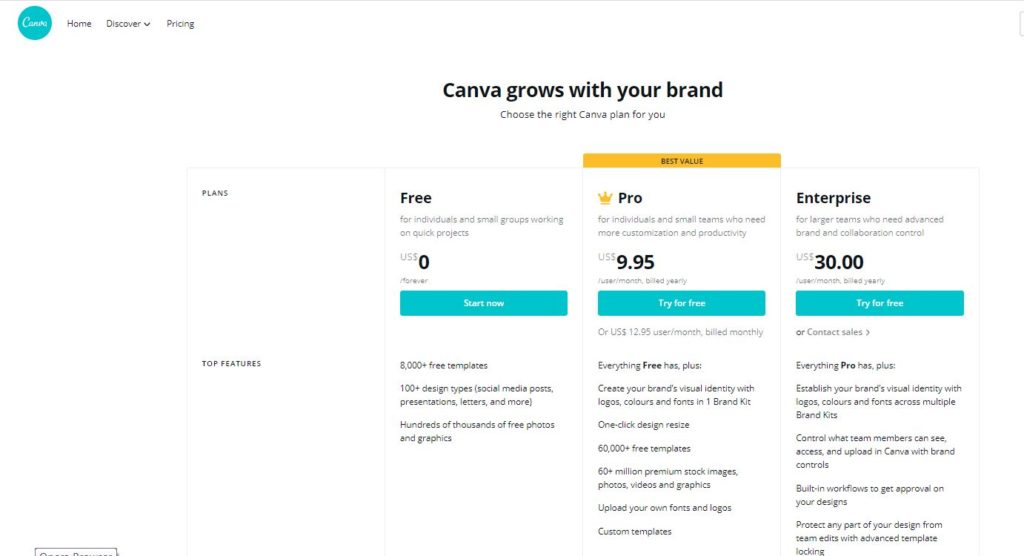Click the TOP FEATURES section label

[231, 364]
